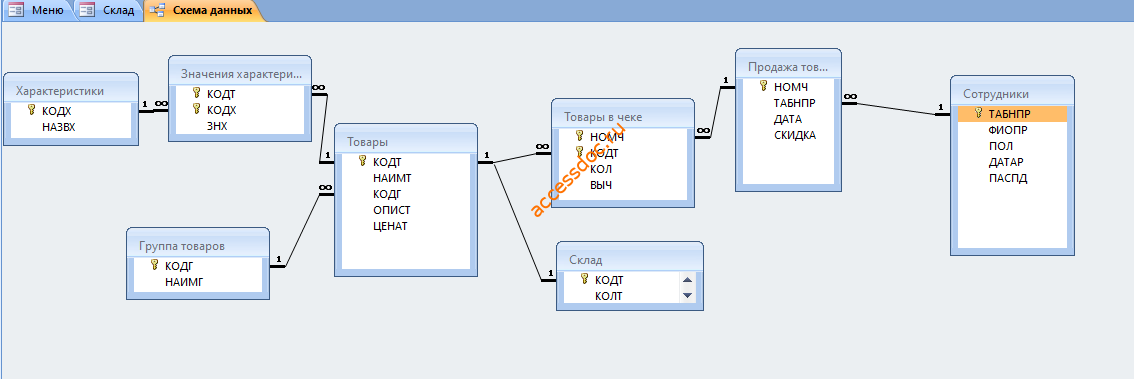Select the ТАБНПР field in Продажа товаров
1134x379 pixels.
coord(794,103)
